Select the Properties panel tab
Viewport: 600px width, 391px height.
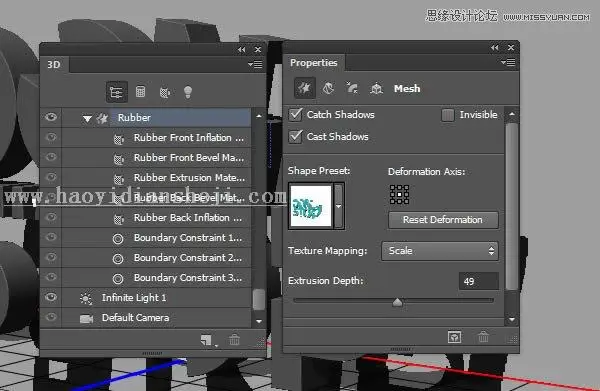pyautogui.click(x=314, y=62)
